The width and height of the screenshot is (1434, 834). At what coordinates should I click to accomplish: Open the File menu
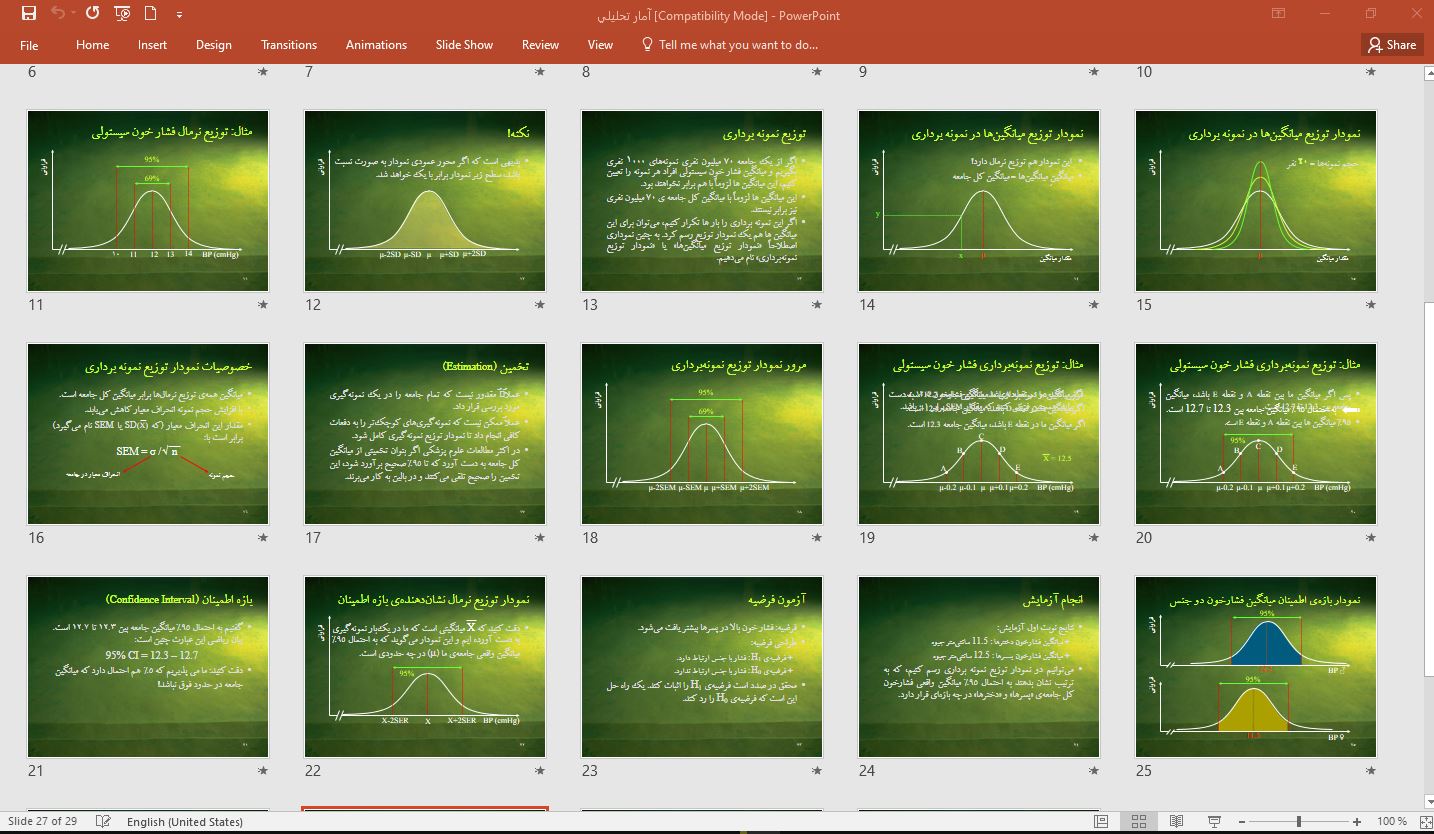(29, 45)
